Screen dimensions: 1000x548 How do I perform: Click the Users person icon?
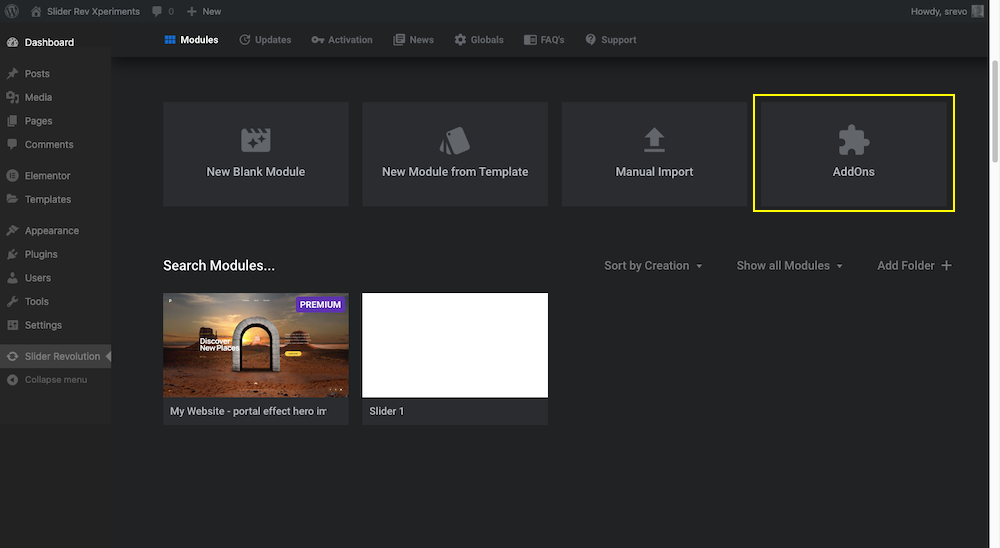click(12, 278)
